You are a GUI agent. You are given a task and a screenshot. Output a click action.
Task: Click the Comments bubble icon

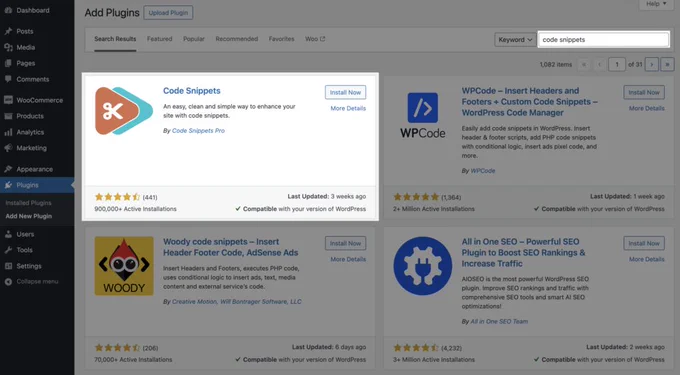8,79
